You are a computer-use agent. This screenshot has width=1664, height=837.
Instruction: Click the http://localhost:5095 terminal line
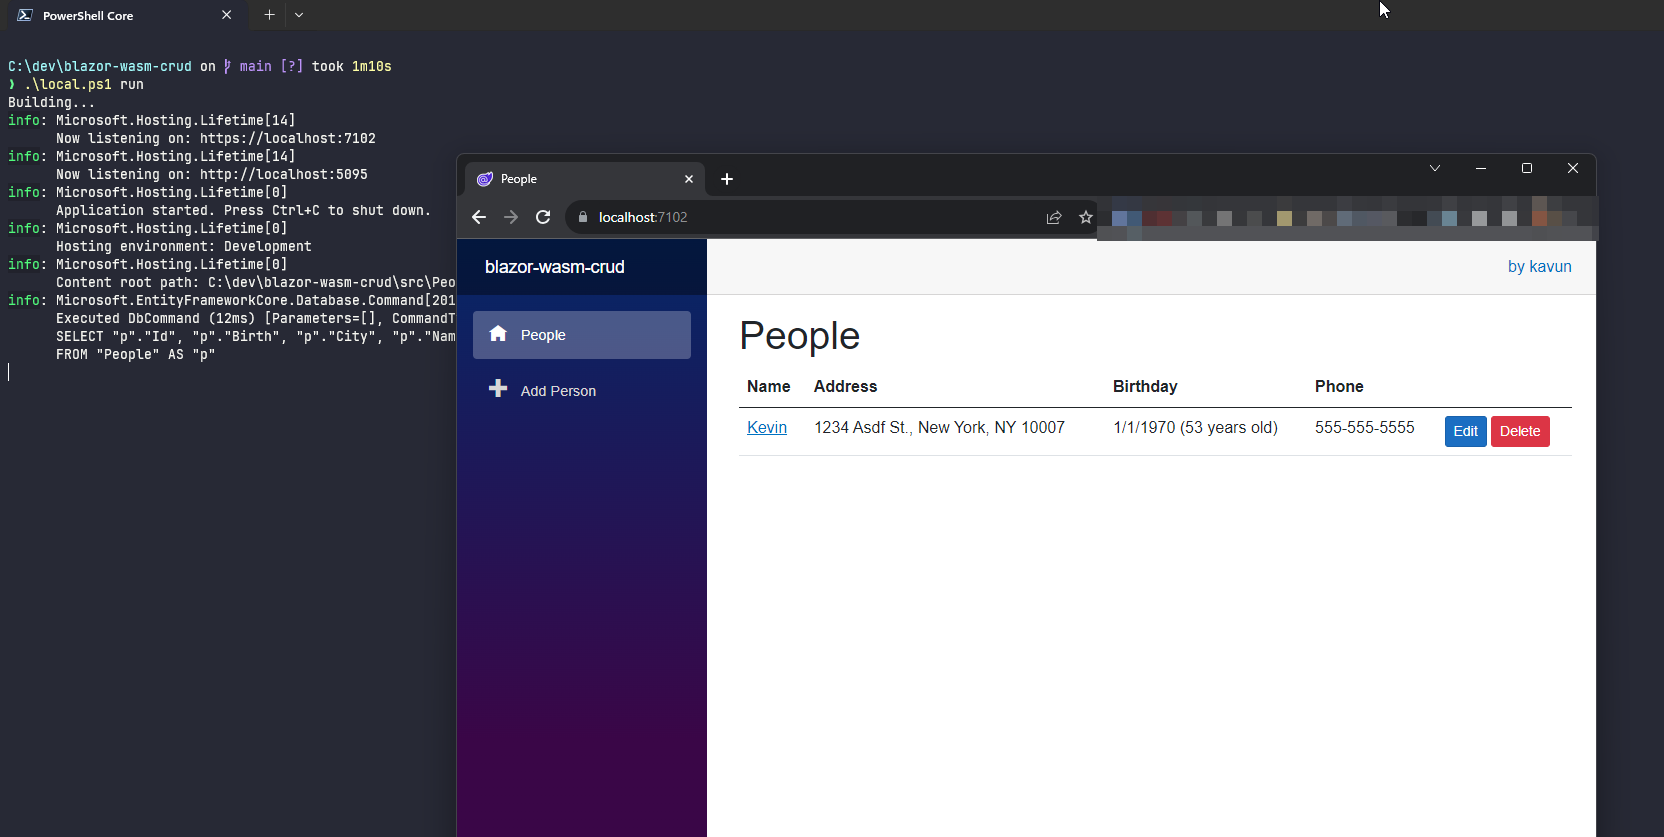[x=212, y=174]
